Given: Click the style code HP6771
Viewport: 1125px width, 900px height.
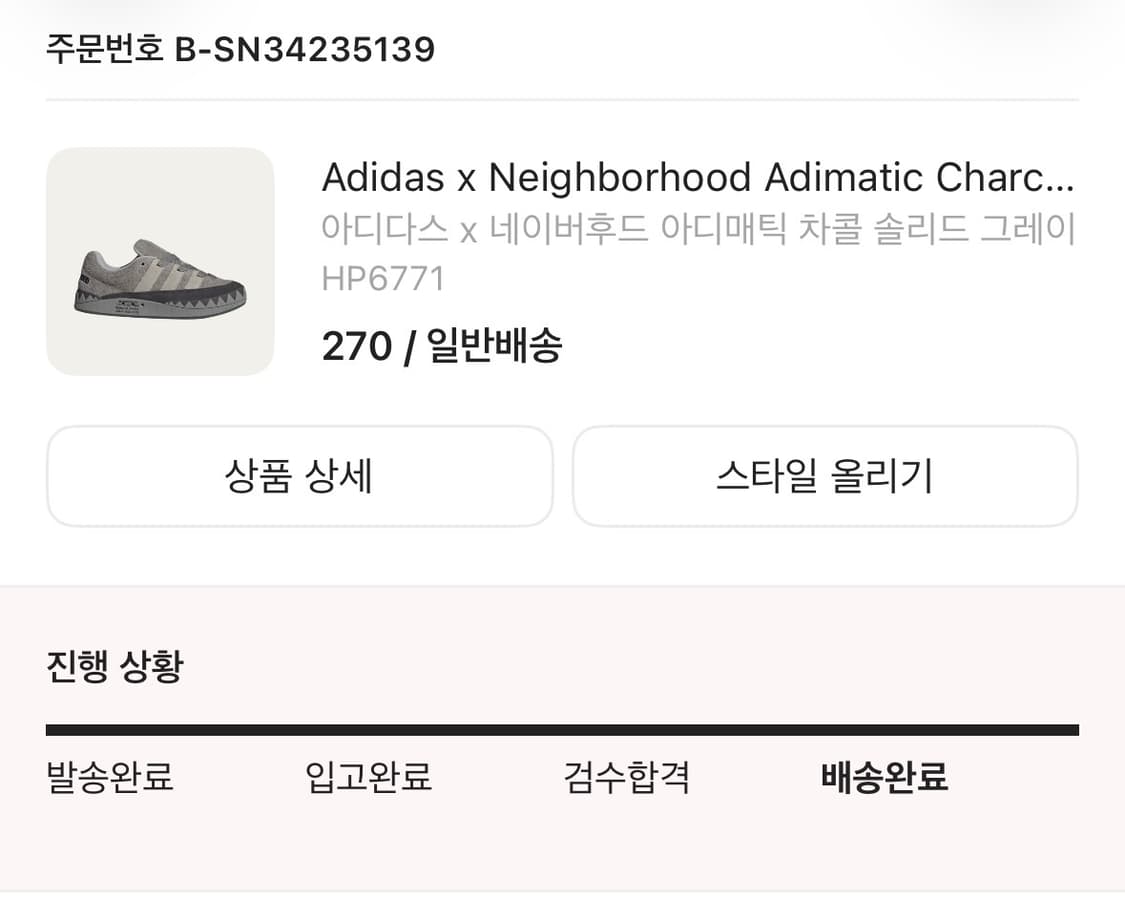Looking at the screenshot, I should point(383,278).
